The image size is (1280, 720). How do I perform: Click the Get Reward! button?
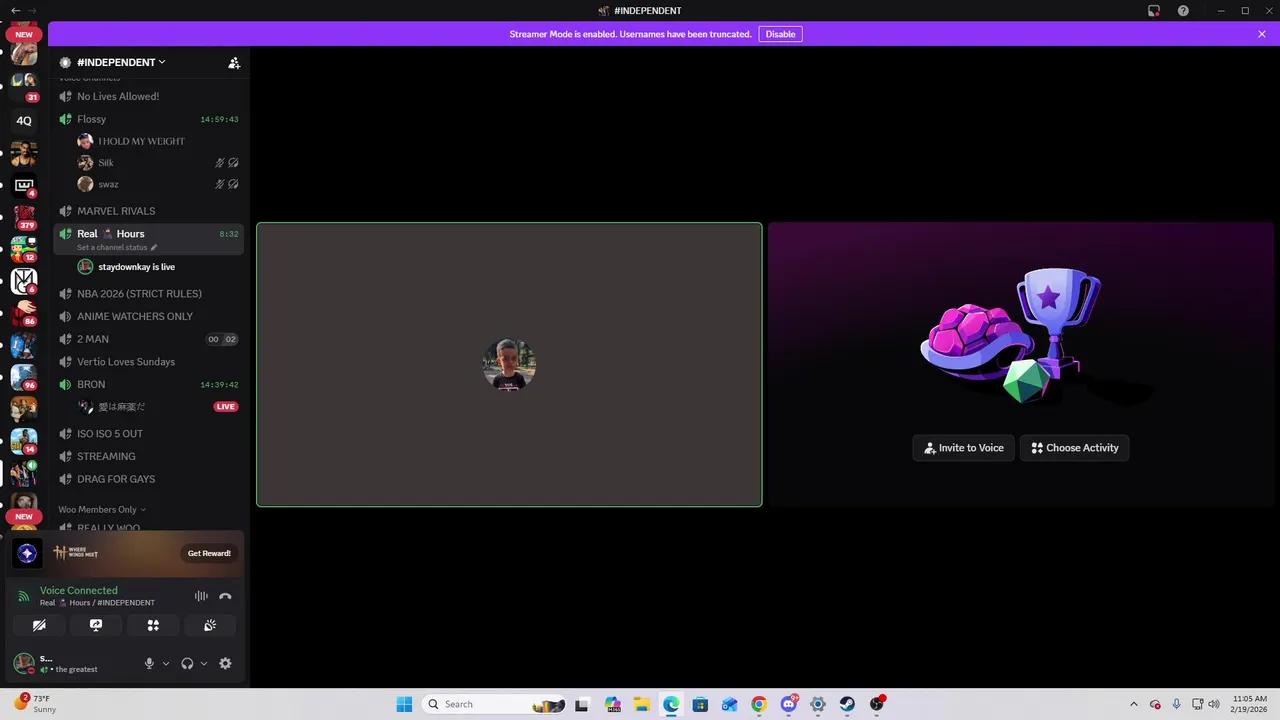pyautogui.click(x=209, y=553)
